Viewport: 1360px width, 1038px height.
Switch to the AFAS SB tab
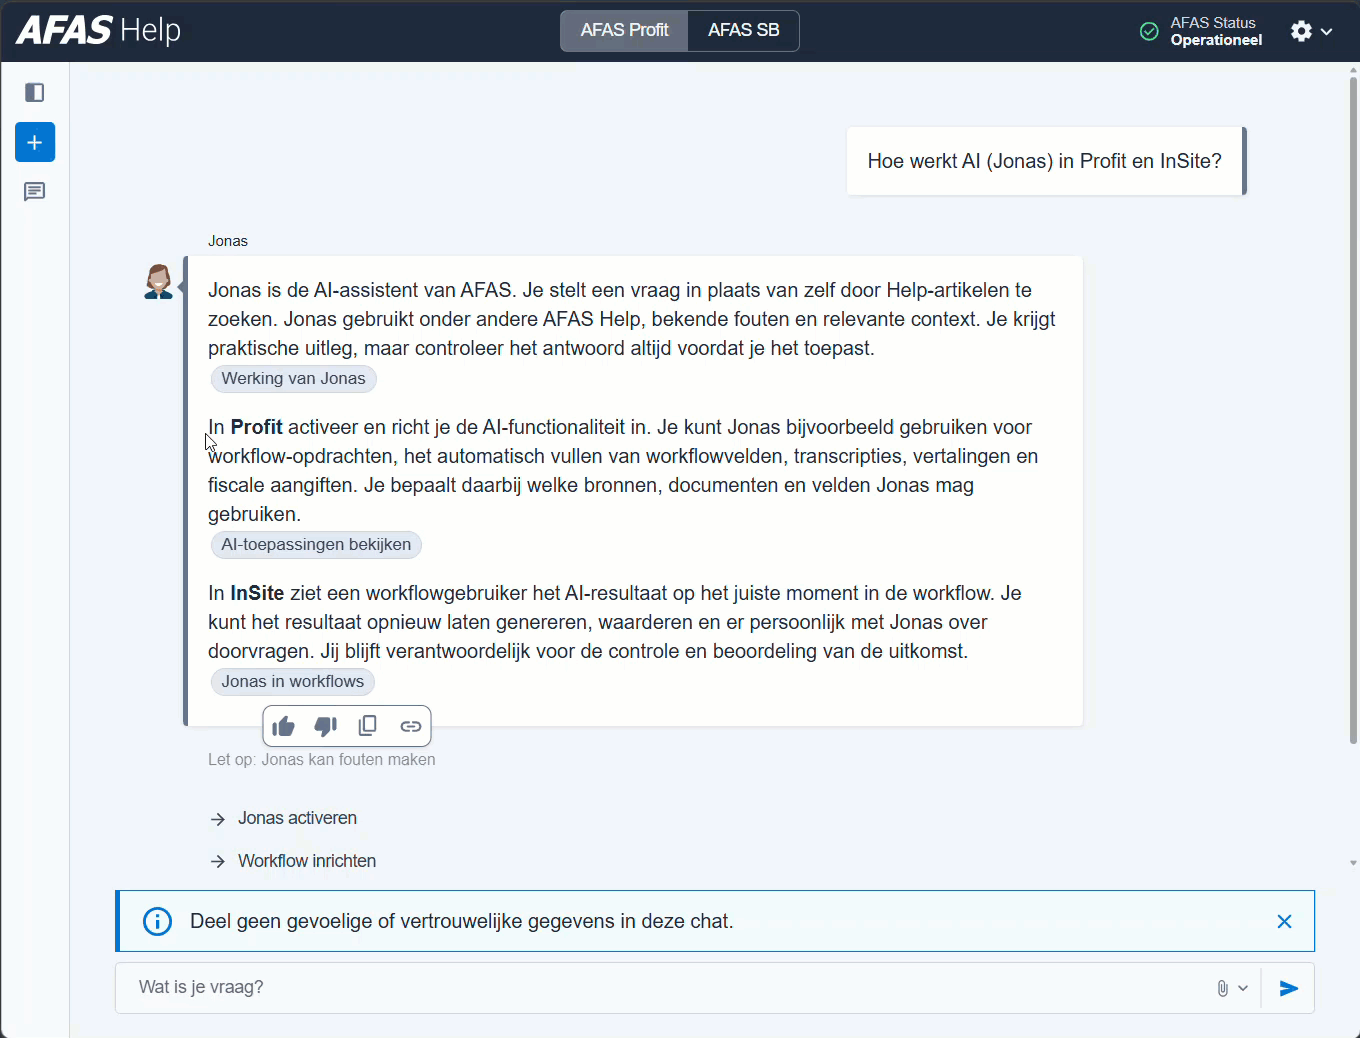(x=743, y=30)
